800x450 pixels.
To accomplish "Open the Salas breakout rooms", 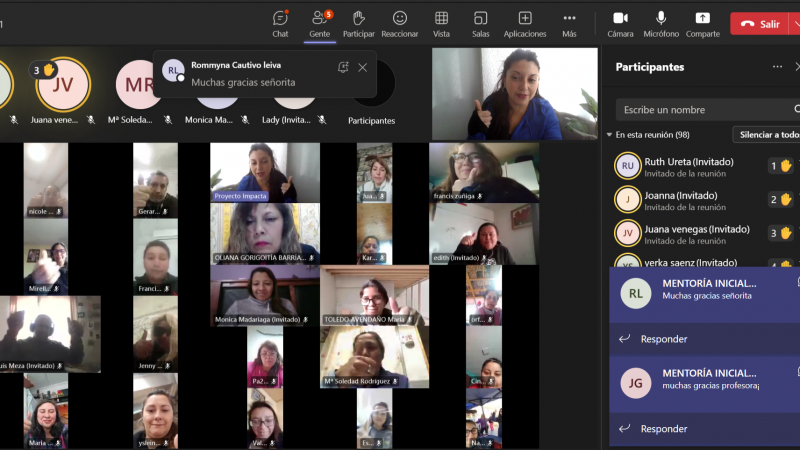I will pos(480,23).
